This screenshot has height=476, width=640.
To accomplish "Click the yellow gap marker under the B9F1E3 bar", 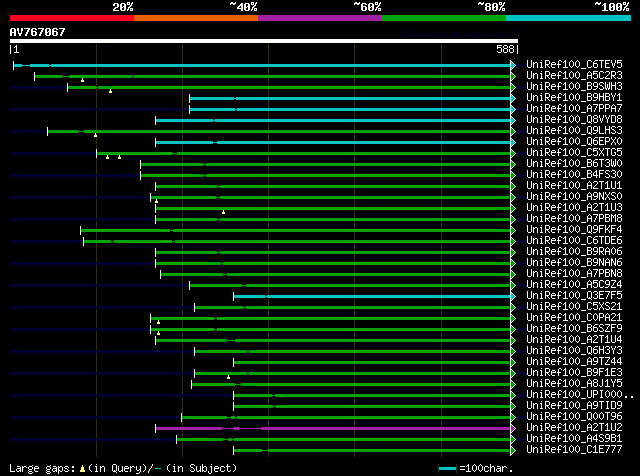I will pos(228,377).
